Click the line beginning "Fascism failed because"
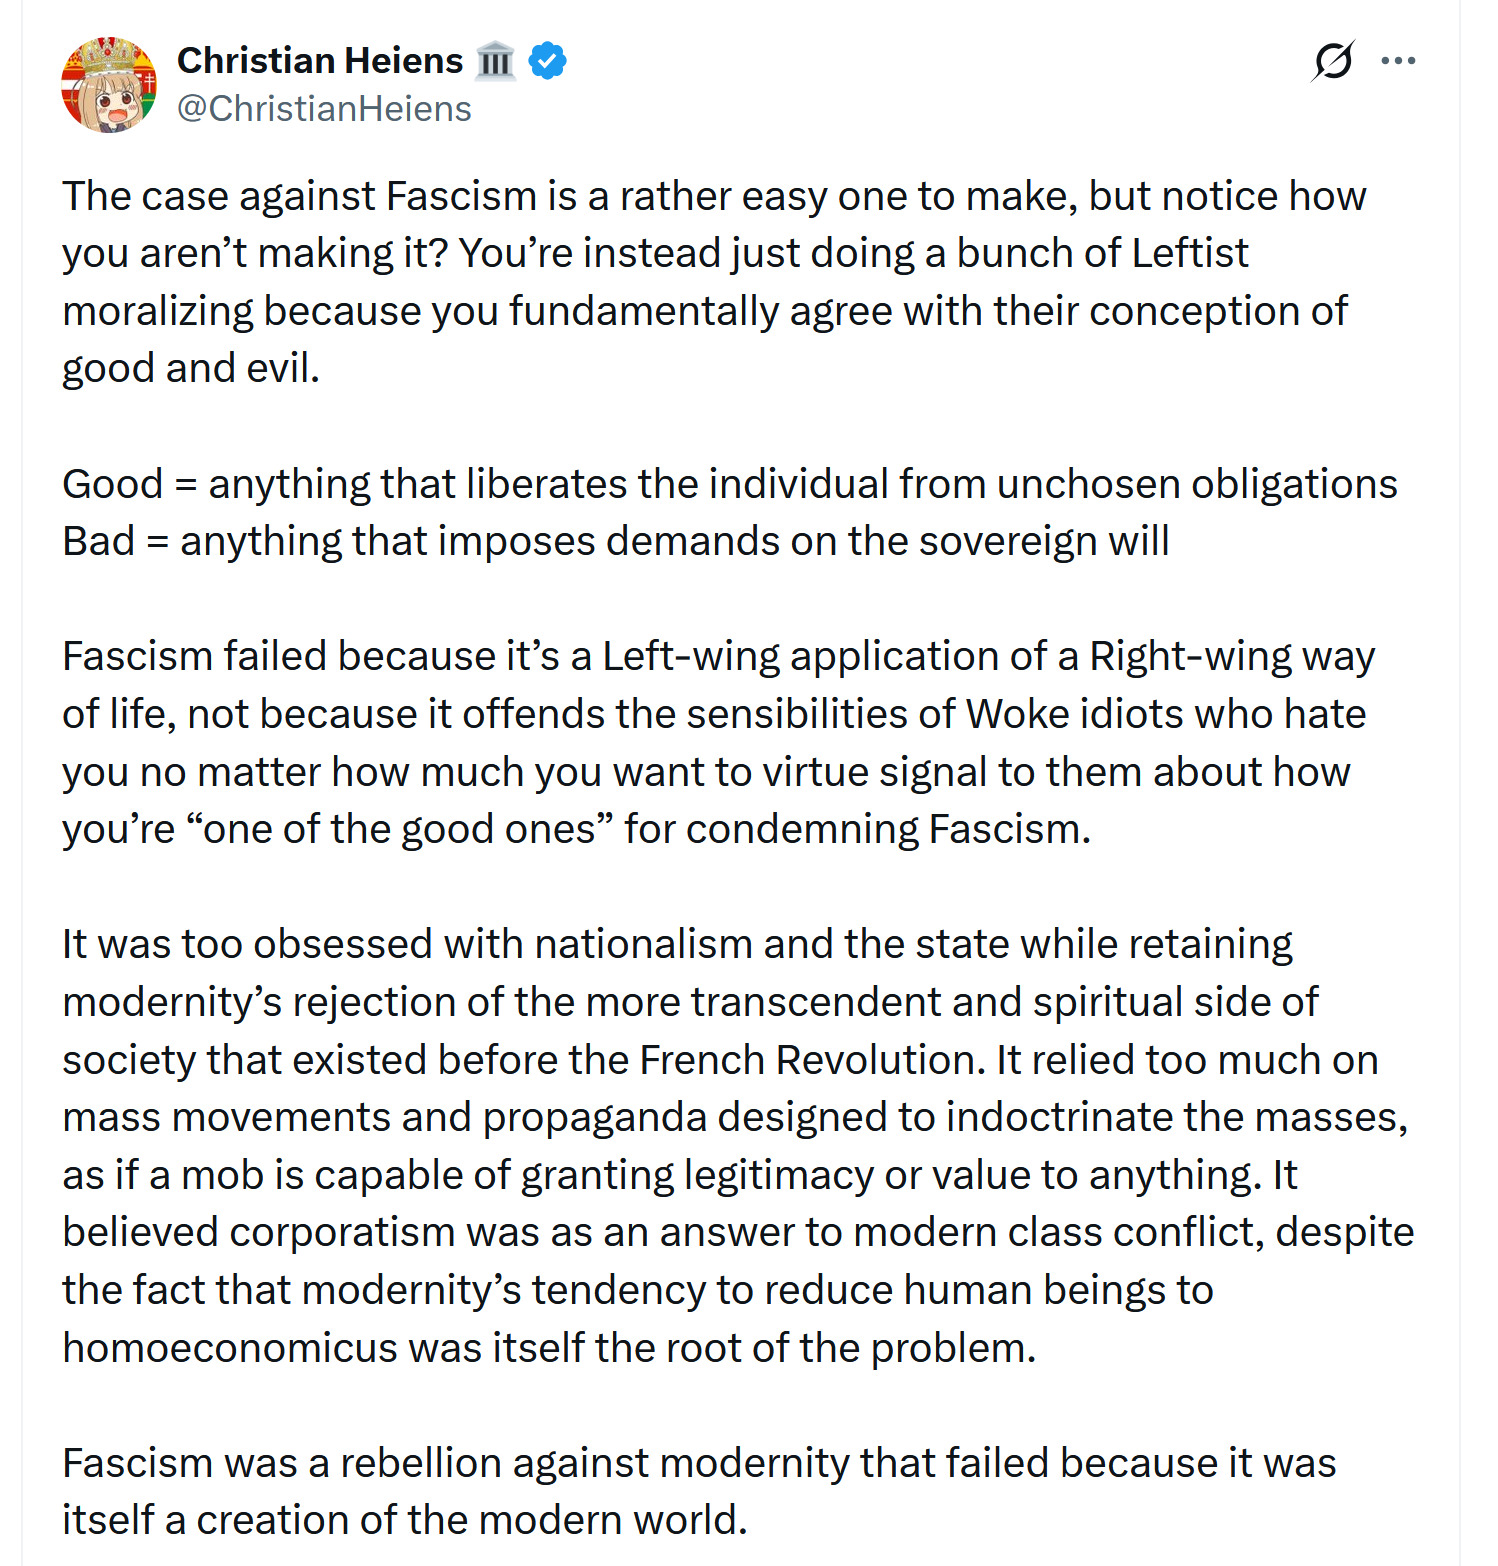The image size is (1498, 1566). (719, 657)
